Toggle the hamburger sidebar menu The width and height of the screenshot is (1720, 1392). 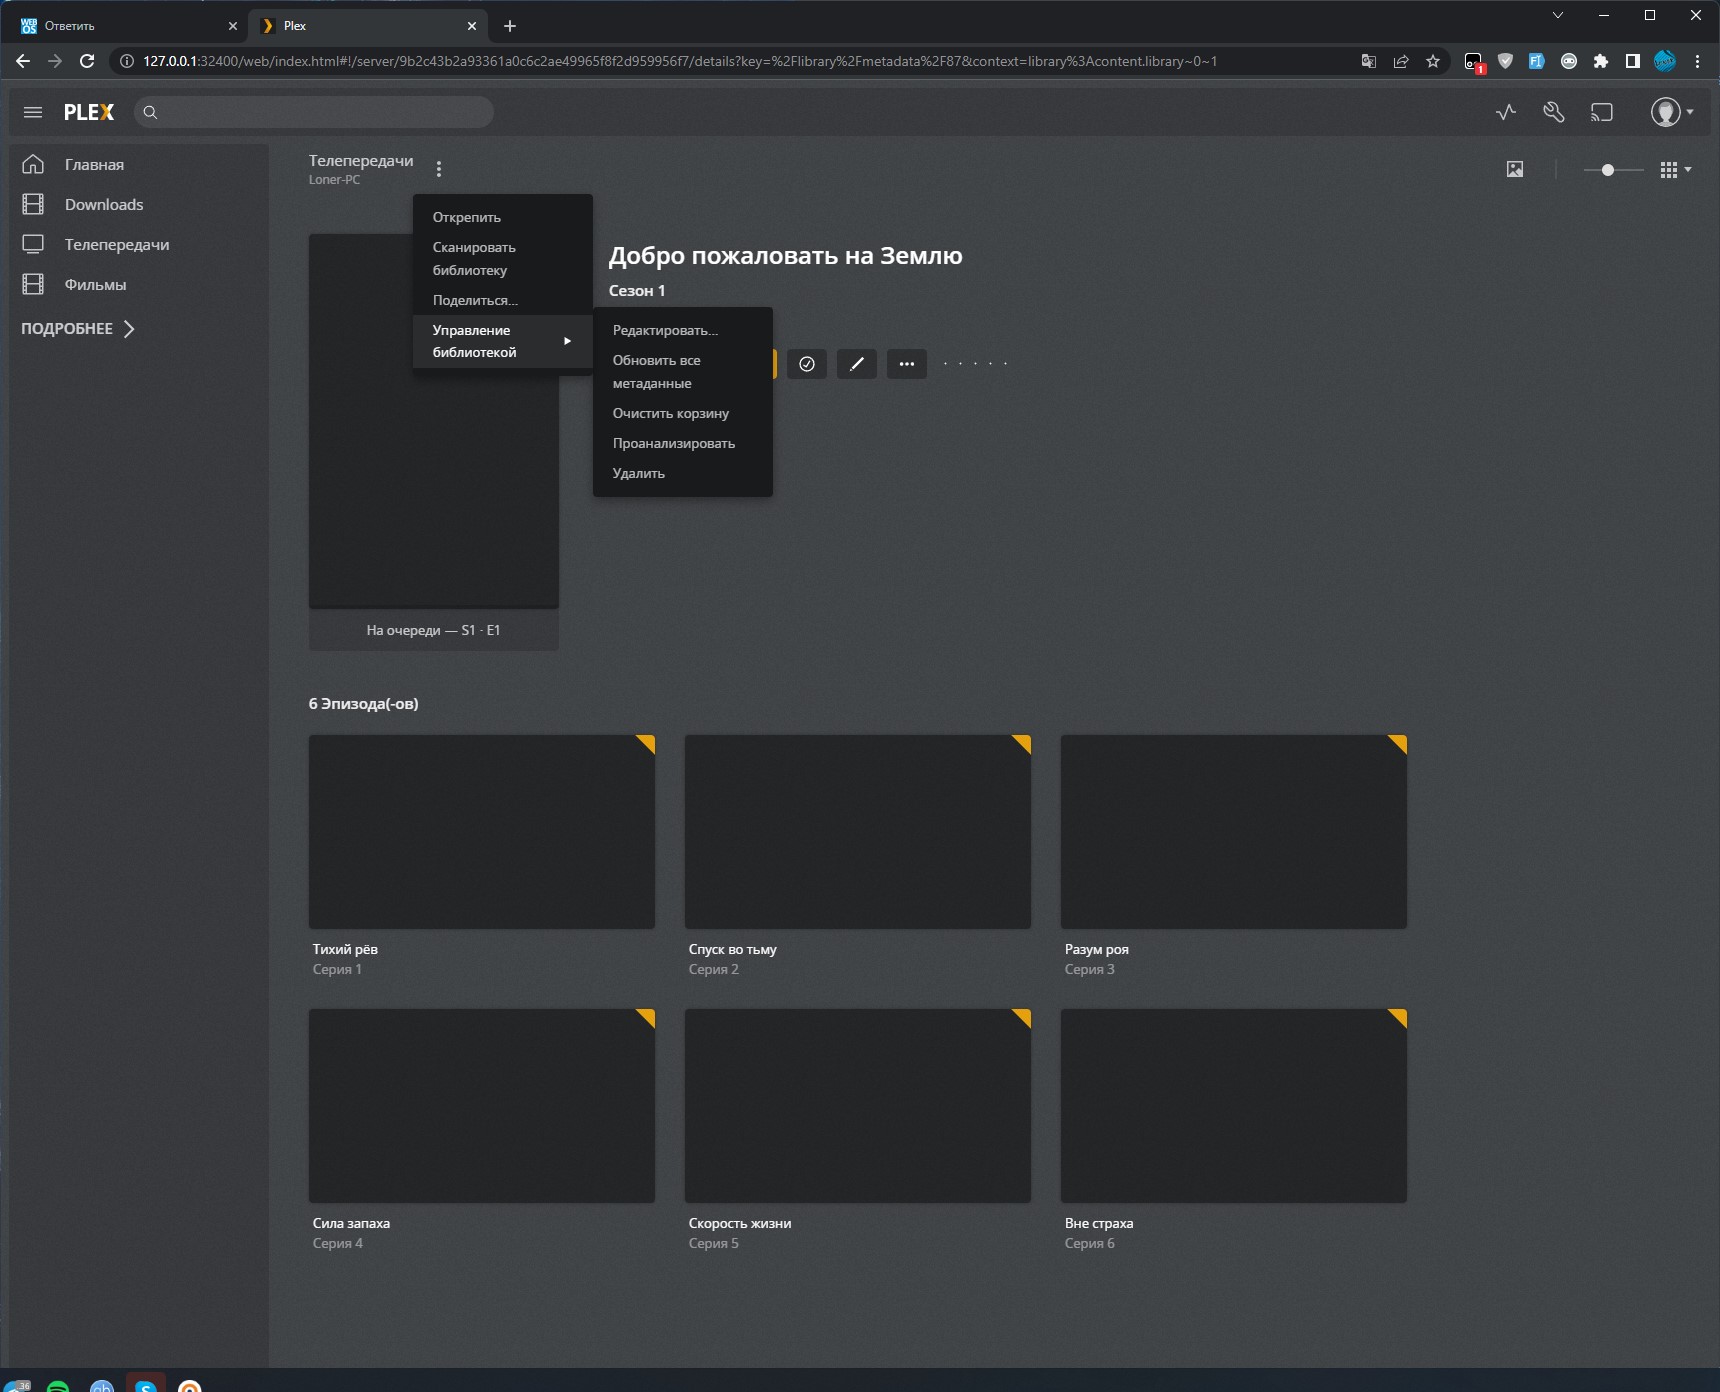33,112
